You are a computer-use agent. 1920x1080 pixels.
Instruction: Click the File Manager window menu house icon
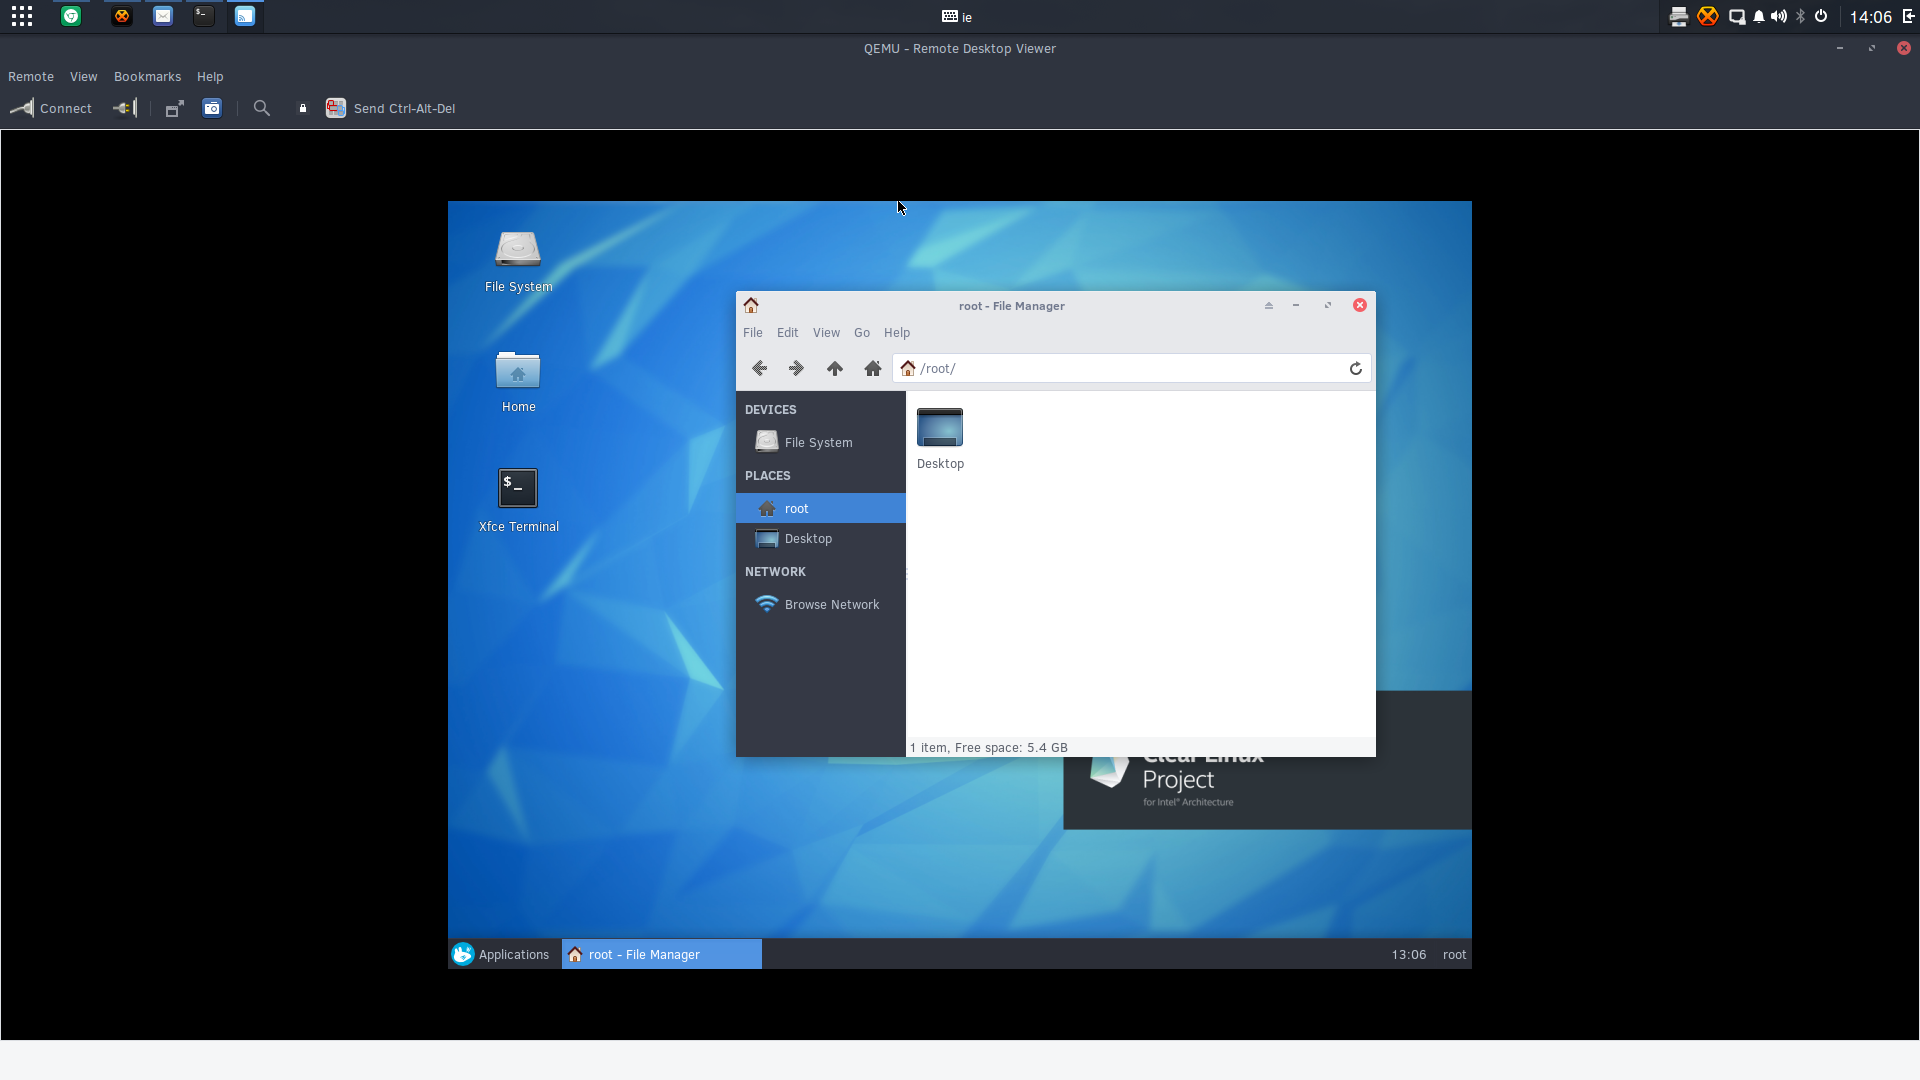pos(751,305)
